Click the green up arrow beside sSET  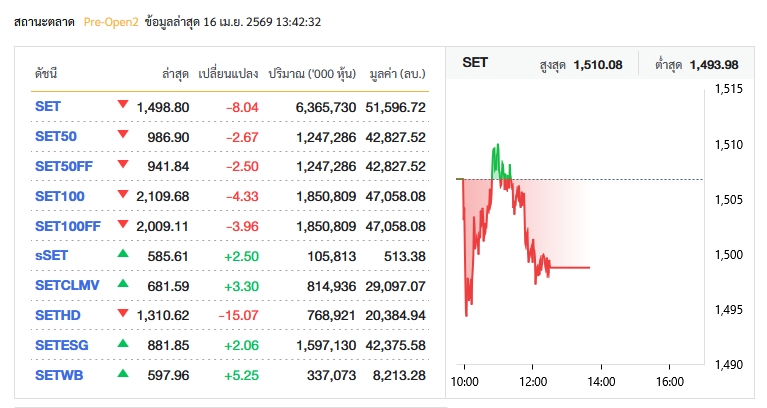(x=123, y=255)
